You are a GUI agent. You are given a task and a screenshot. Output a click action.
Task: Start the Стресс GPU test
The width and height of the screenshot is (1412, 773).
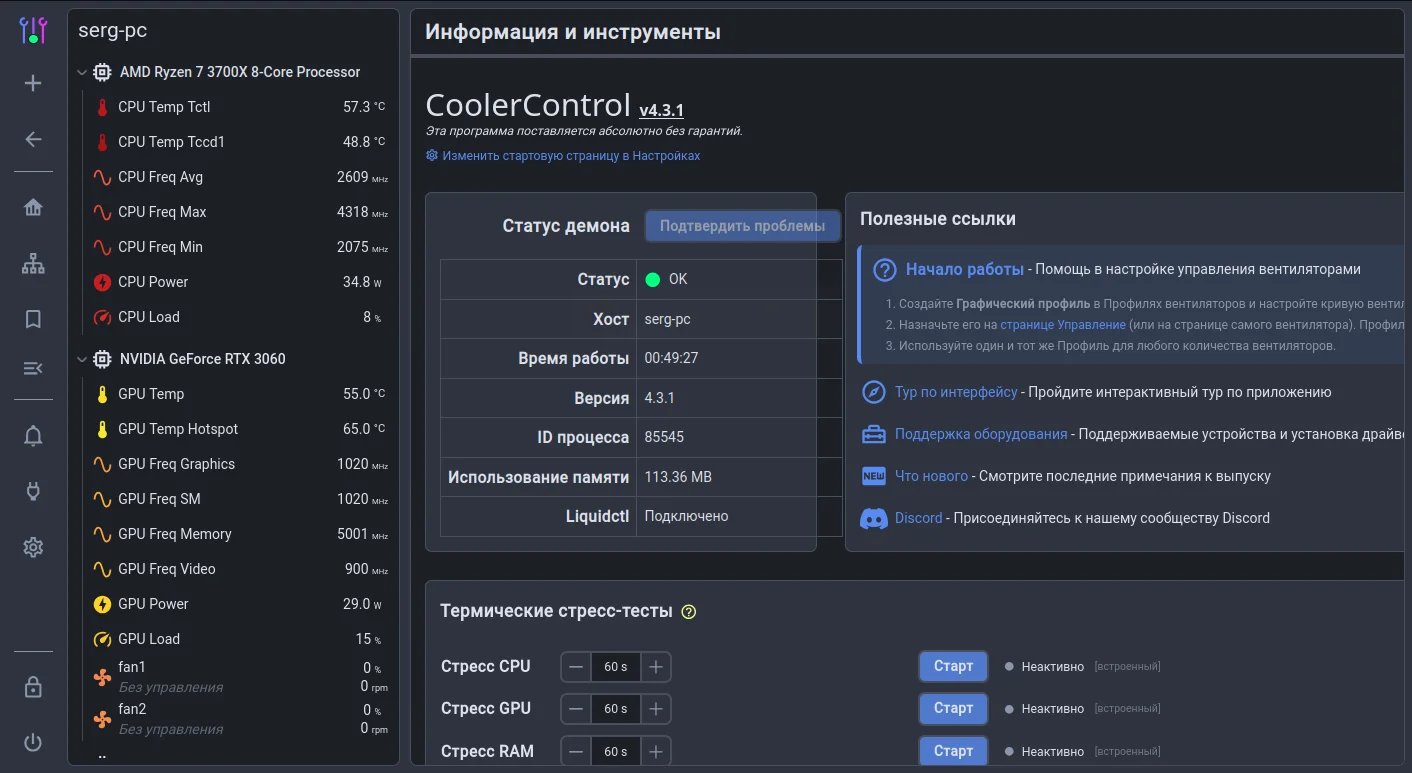click(x=953, y=708)
